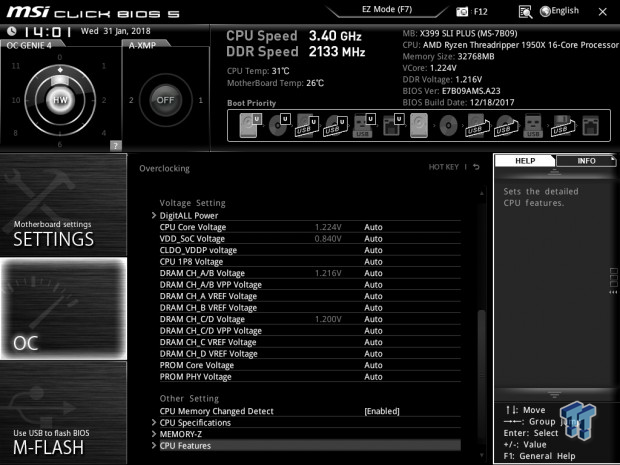This screenshot has width=620, height=465.
Task: Click the English language label
Action: tap(565, 11)
